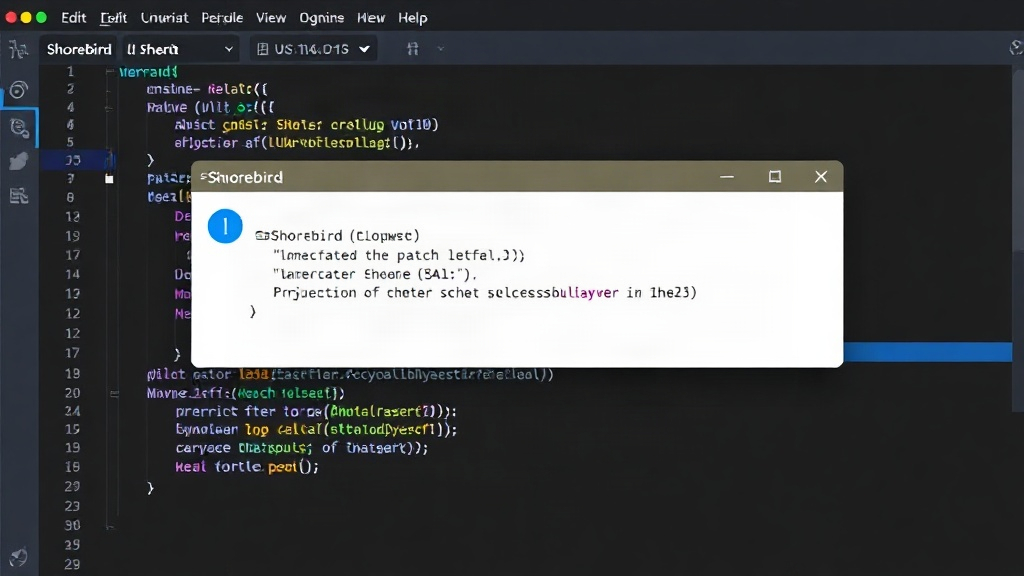
Task: Select the highlighted search sidebar icon
Action: (x=20, y=127)
